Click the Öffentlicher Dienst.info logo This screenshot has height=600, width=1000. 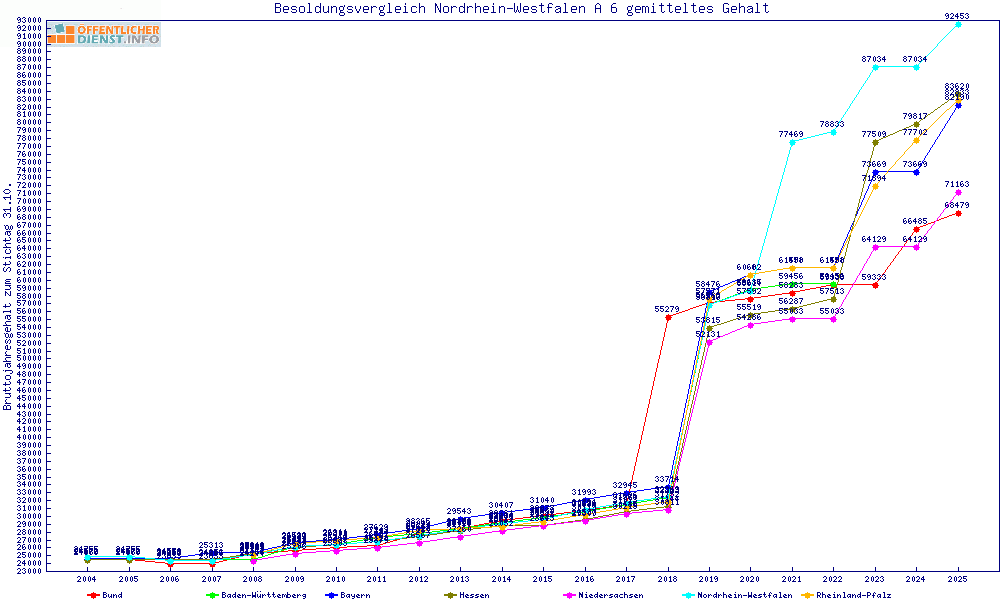[103, 35]
